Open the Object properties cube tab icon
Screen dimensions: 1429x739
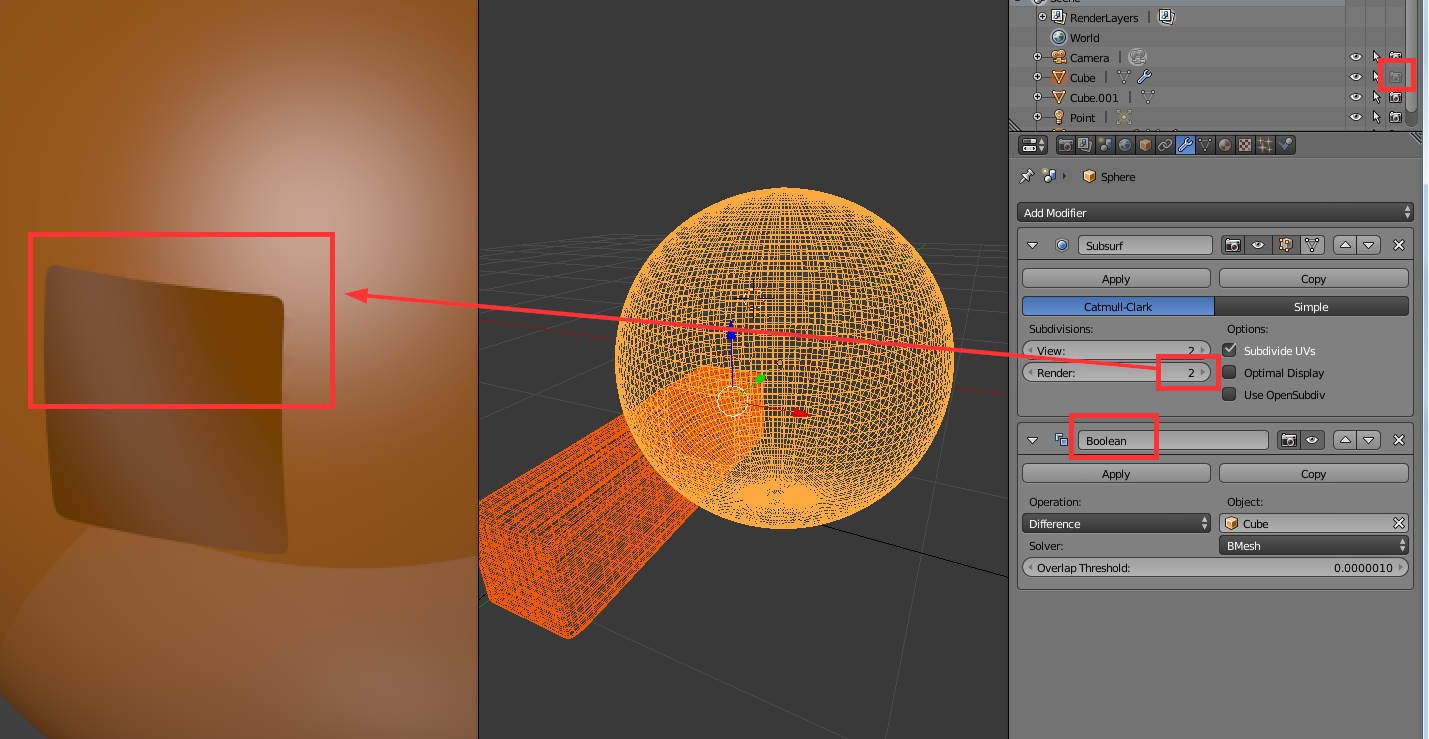coord(1146,145)
